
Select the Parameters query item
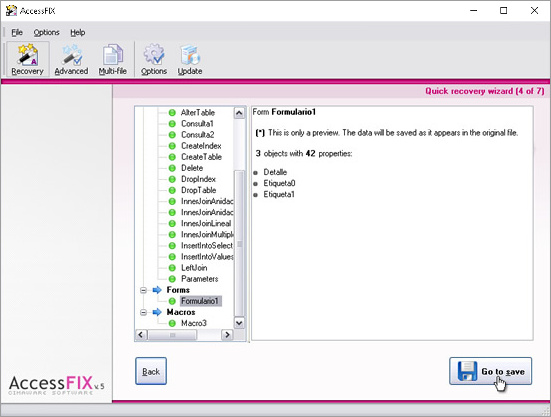200,279
